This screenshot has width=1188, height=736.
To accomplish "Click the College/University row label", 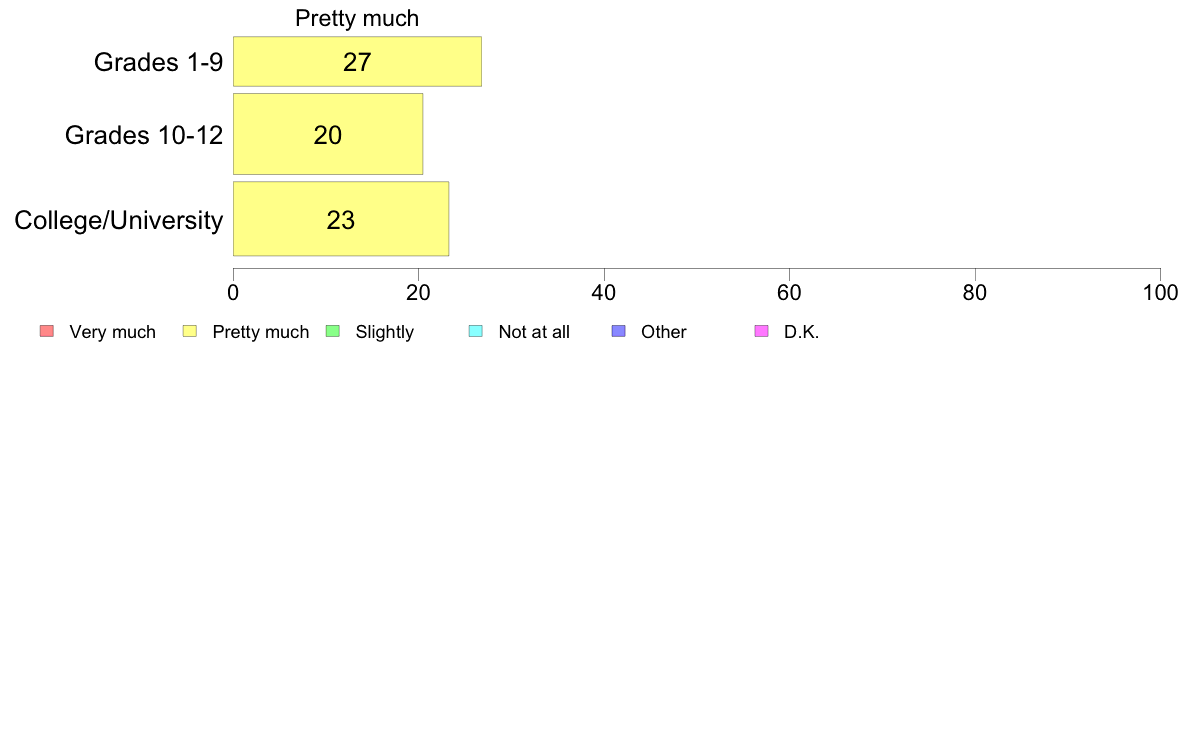I will tap(119, 220).
